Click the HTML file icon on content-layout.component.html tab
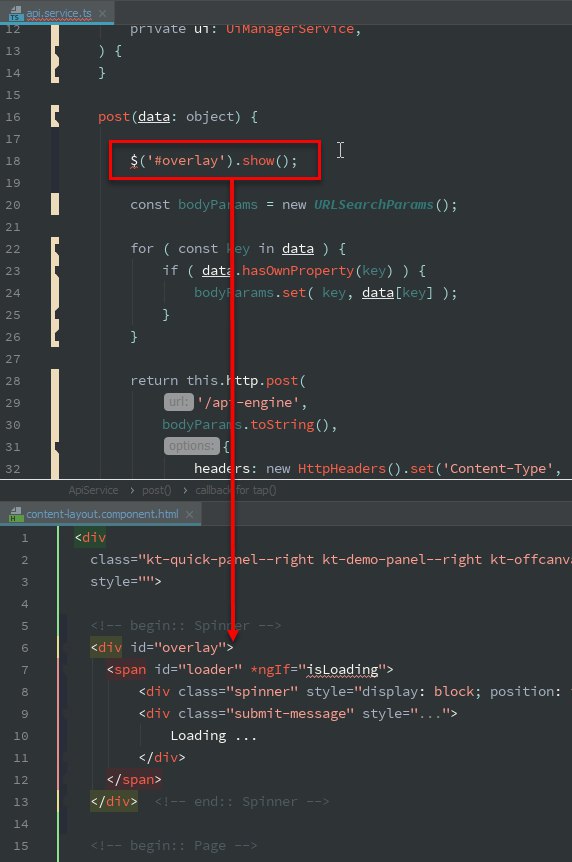The height and width of the screenshot is (862, 572). [16, 514]
